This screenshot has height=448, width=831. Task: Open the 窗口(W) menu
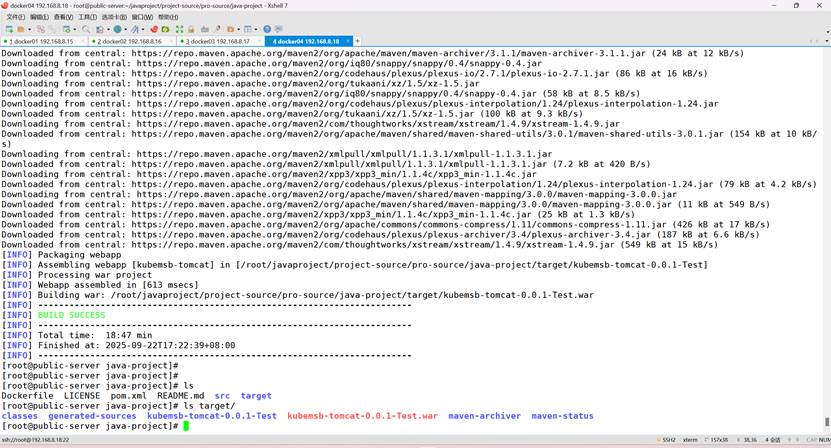[x=142, y=17]
